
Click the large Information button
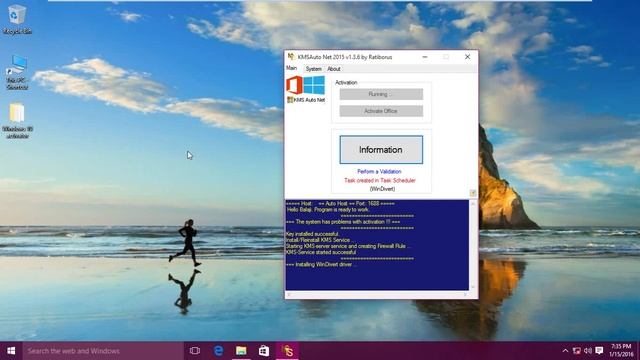381,150
